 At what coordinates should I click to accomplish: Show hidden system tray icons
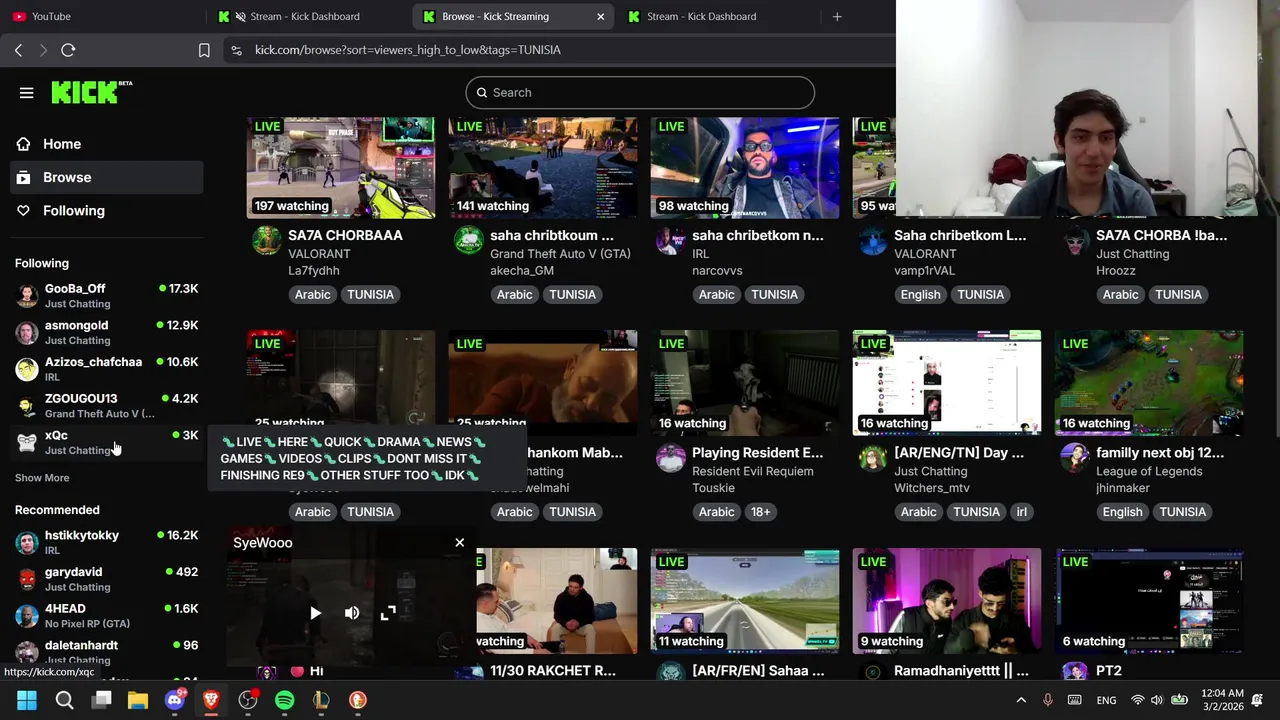pos(1021,700)
